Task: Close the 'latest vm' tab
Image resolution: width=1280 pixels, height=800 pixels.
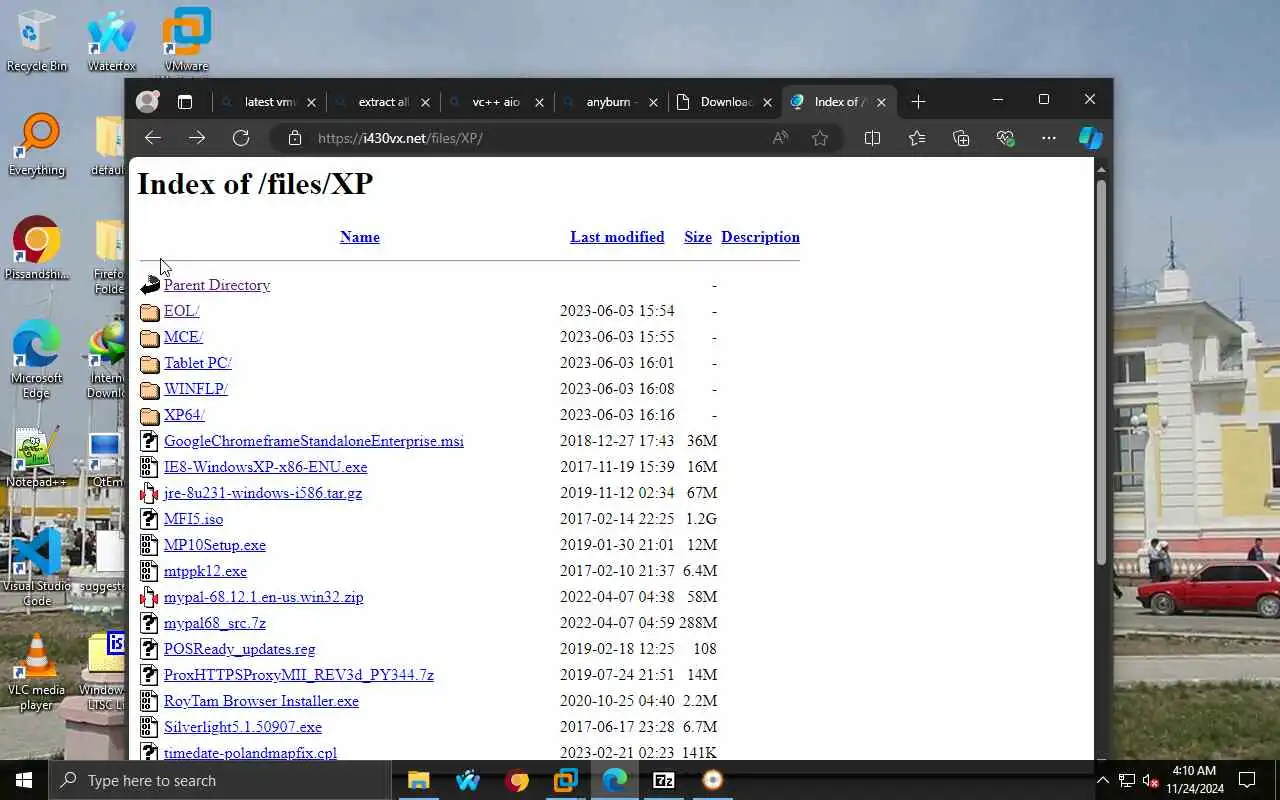Action: tap(311, 102)
